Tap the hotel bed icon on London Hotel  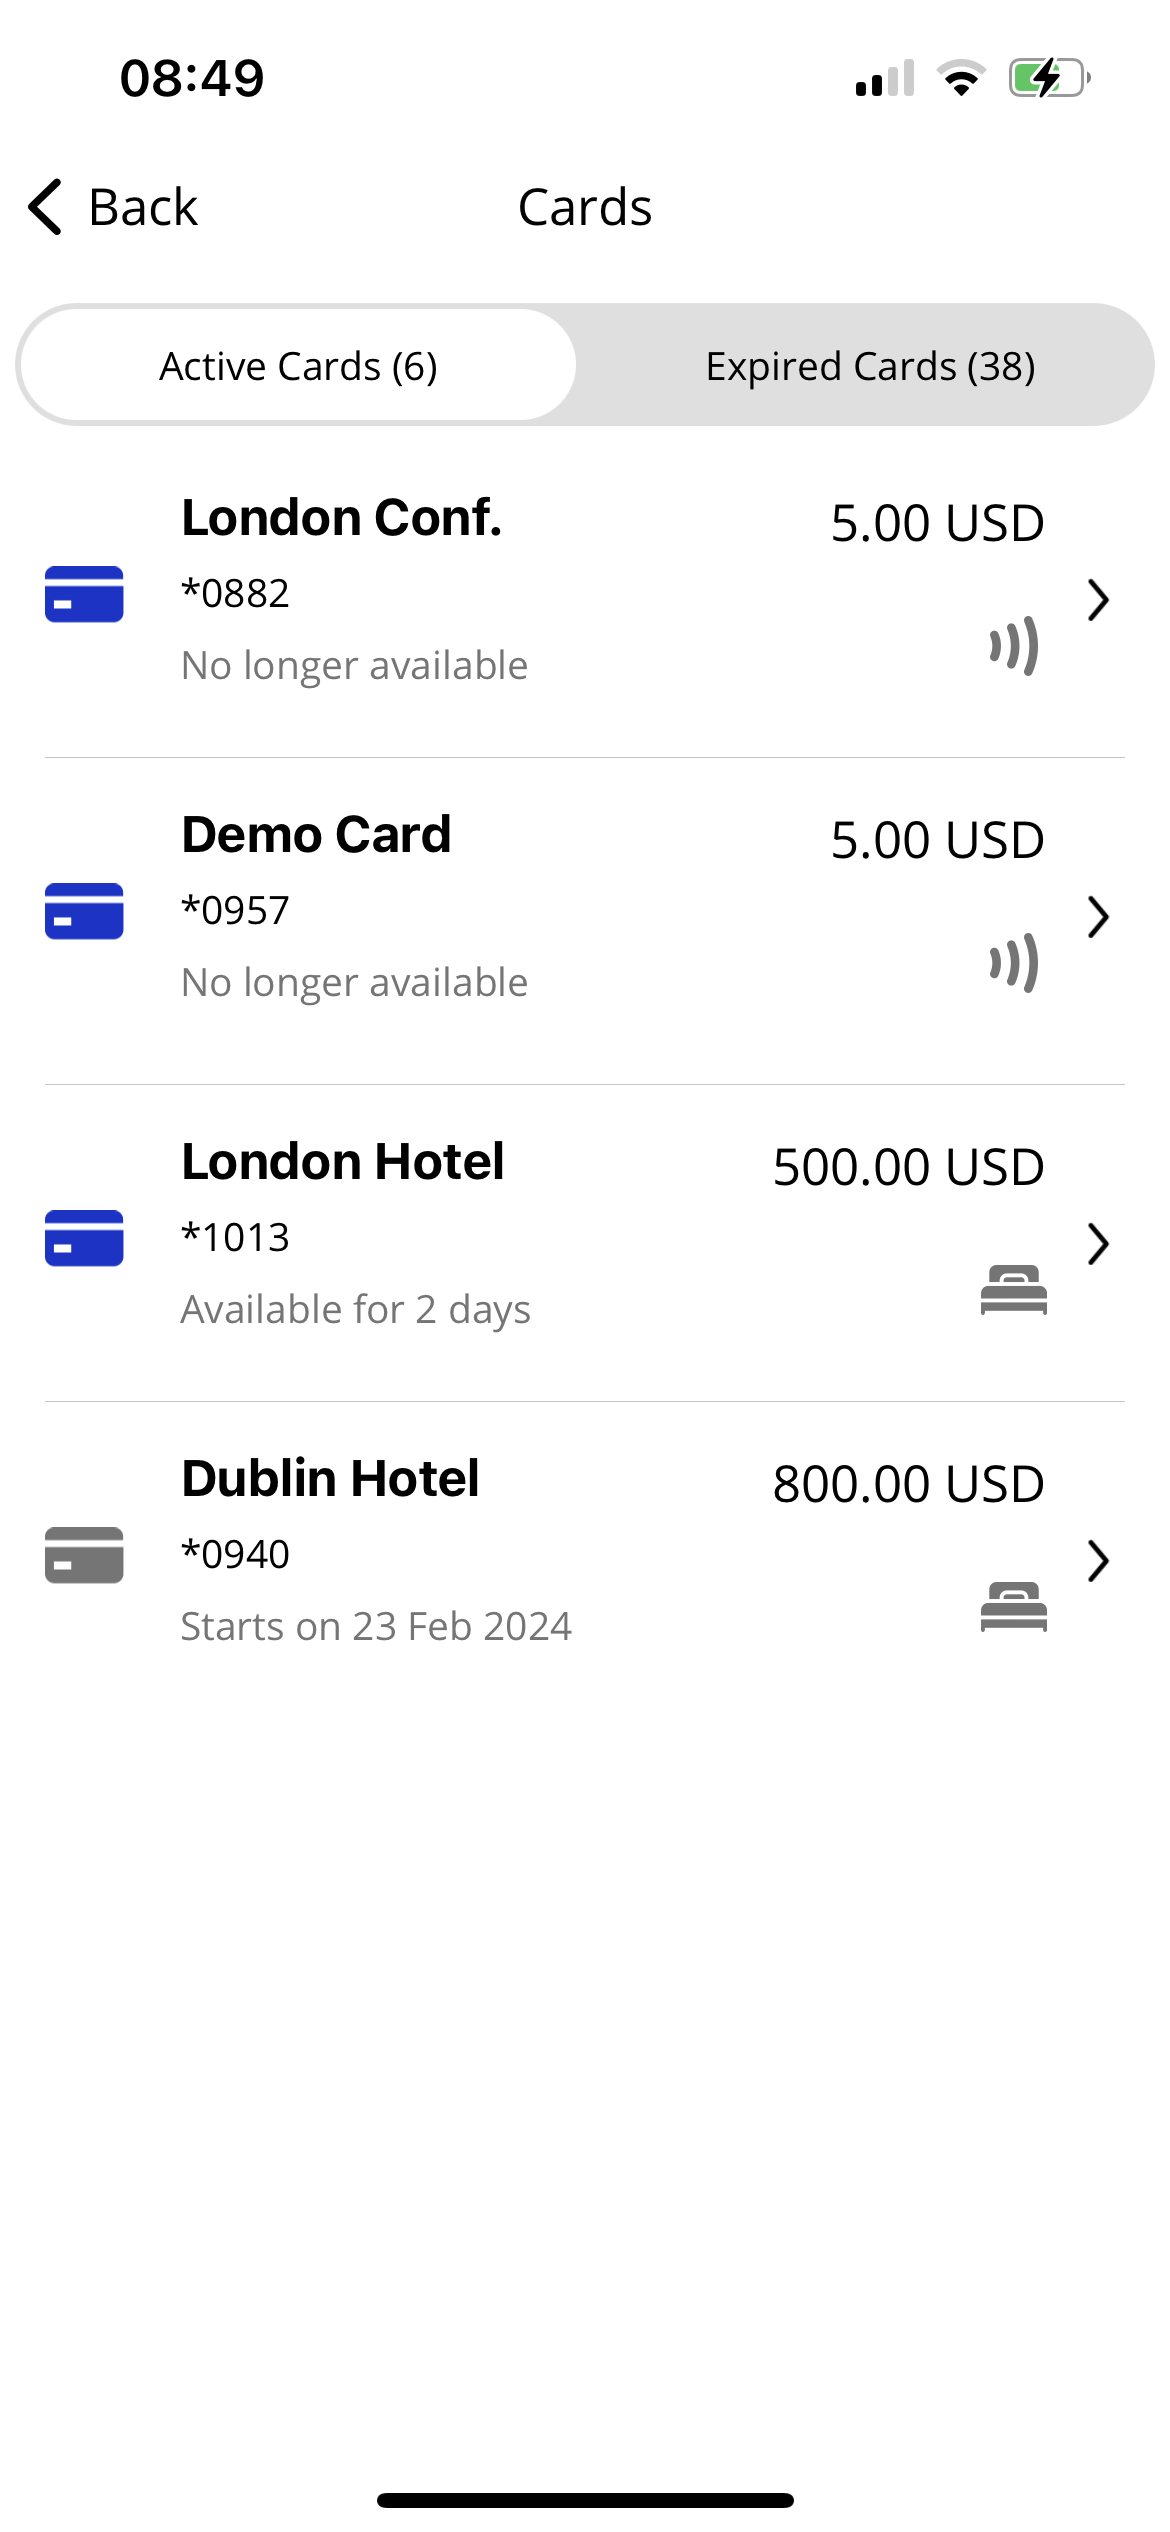coord(1014,1290)
